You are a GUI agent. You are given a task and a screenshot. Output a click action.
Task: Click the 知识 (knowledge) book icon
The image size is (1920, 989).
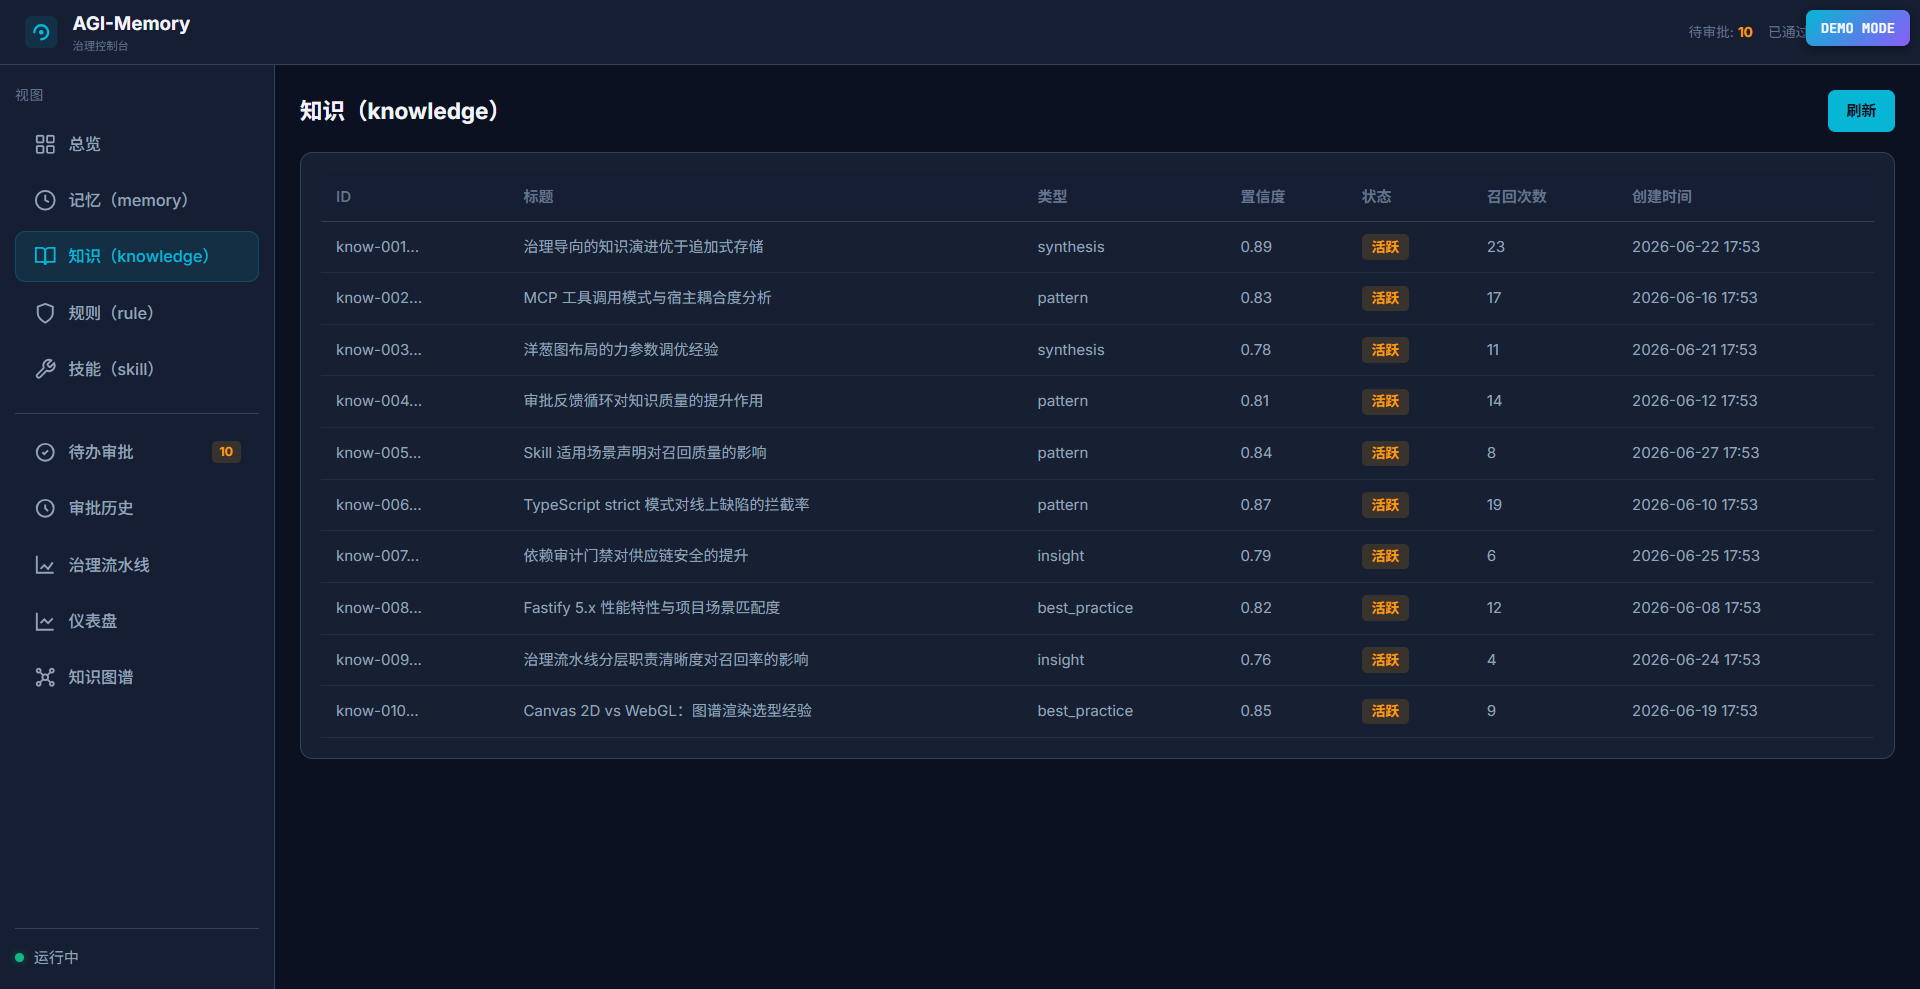coord(45,256)
